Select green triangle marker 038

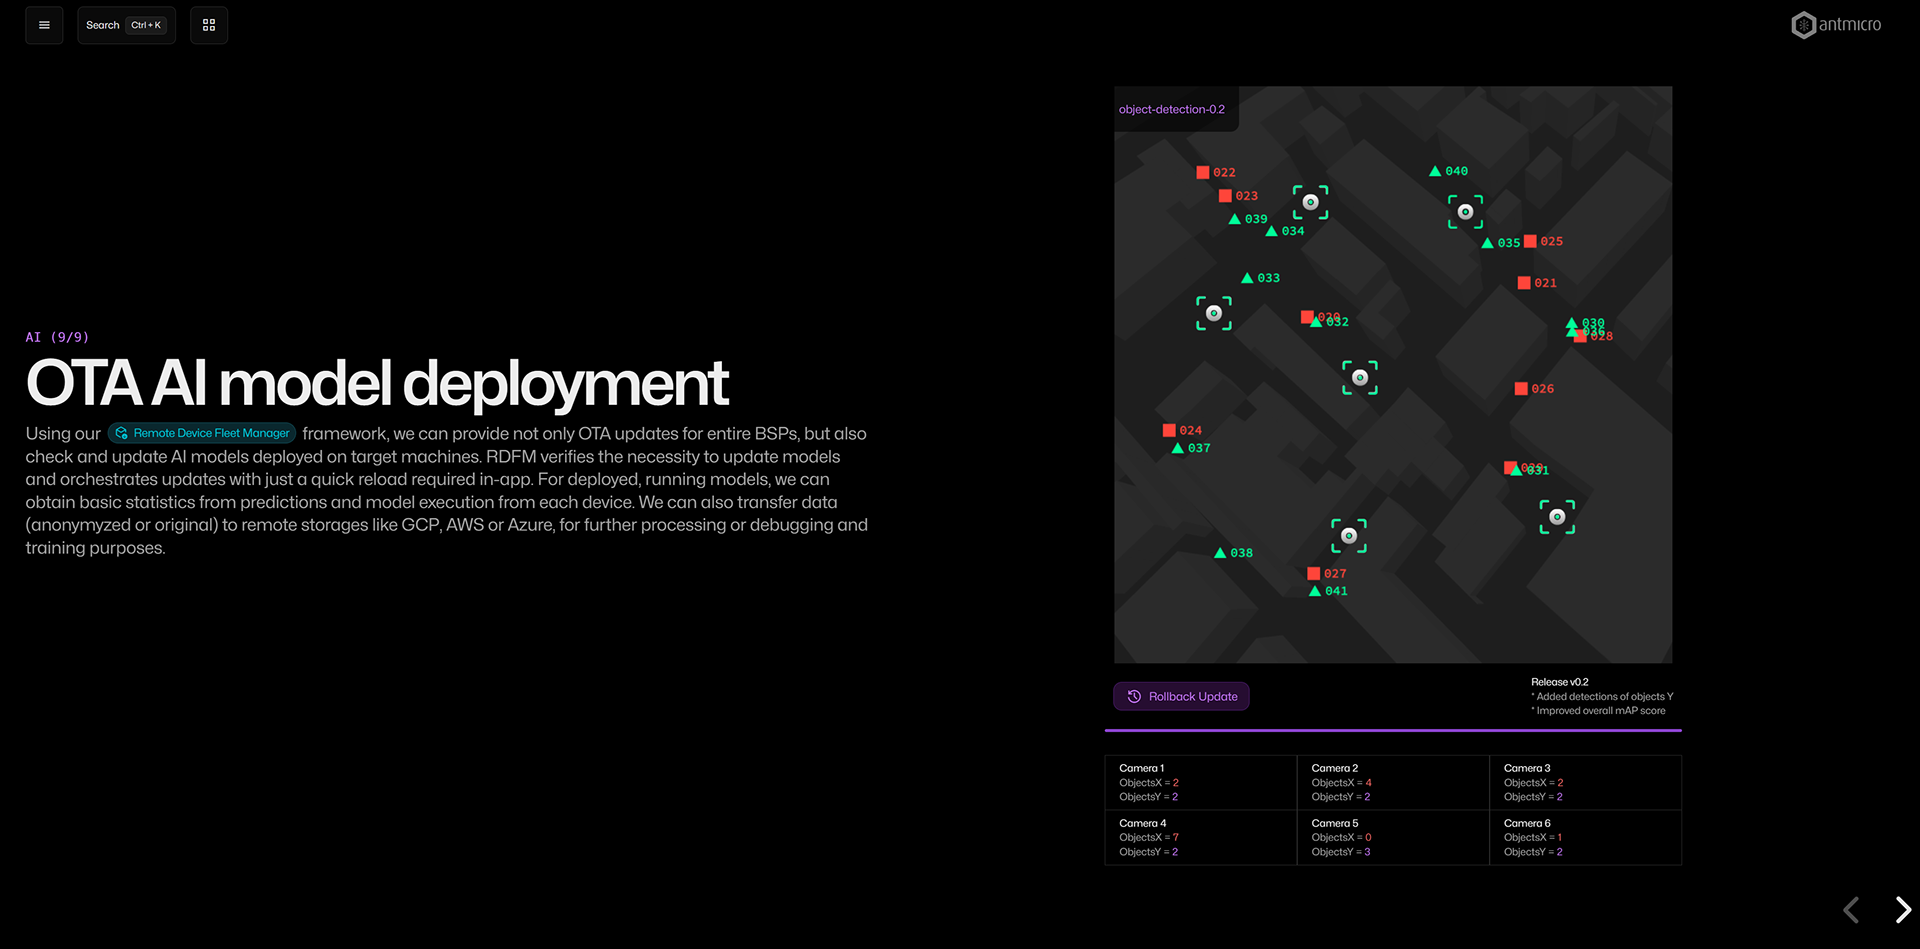pos(1220,553)
